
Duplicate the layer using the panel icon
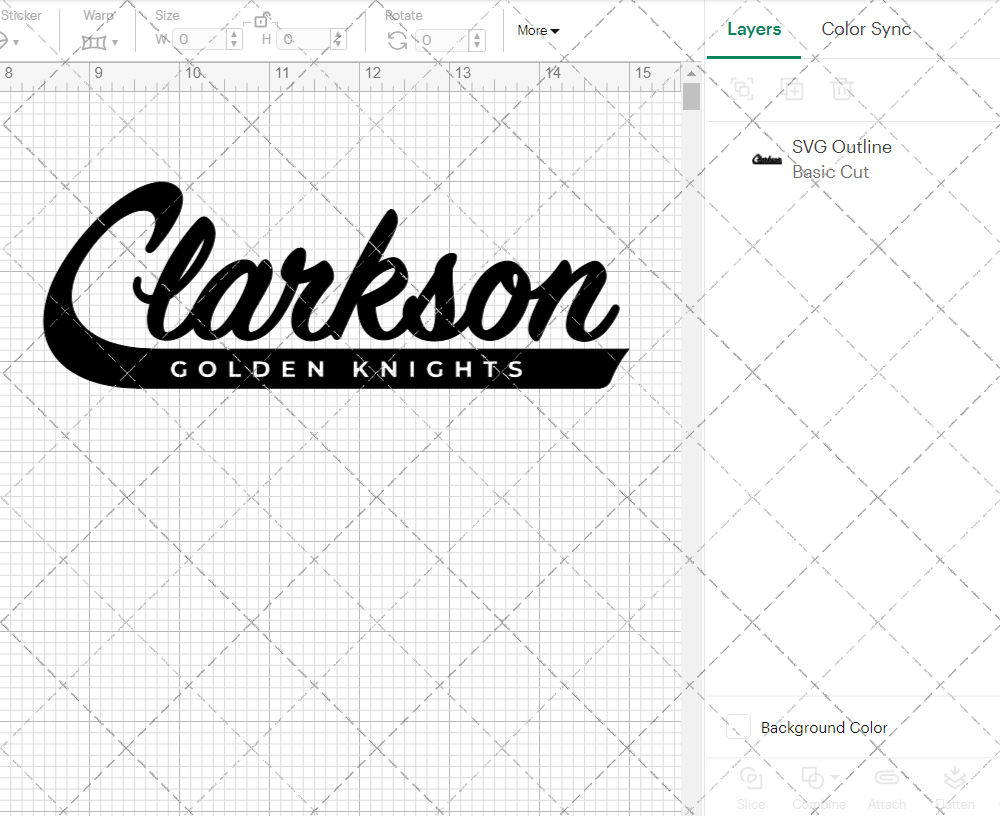[793, 89]
